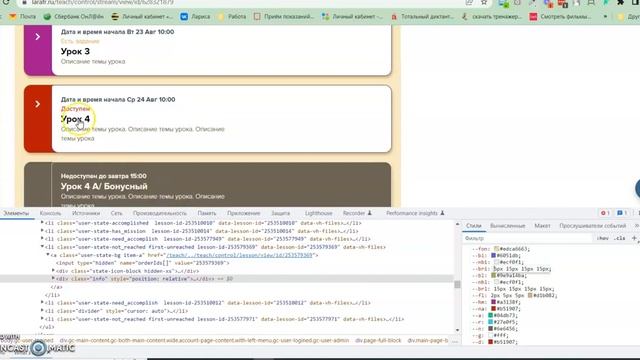This screenshot has width=640, height=360.
Task: Open the Приём показаний bookmark
Action: pos(284,17)
